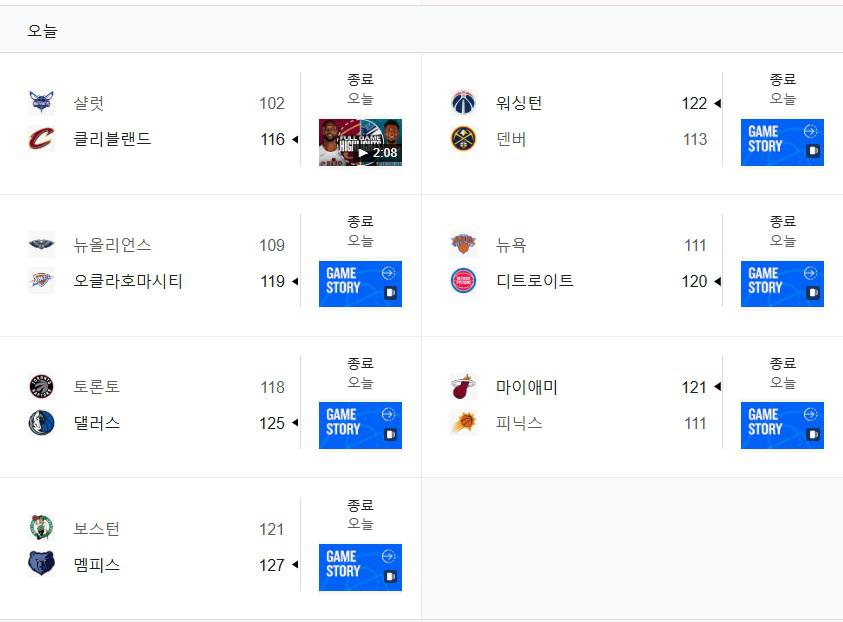Viewport: 843px width, 622px height.
Task: Select the Toronto Raptors team logo
Action: [x=41, y=387]
